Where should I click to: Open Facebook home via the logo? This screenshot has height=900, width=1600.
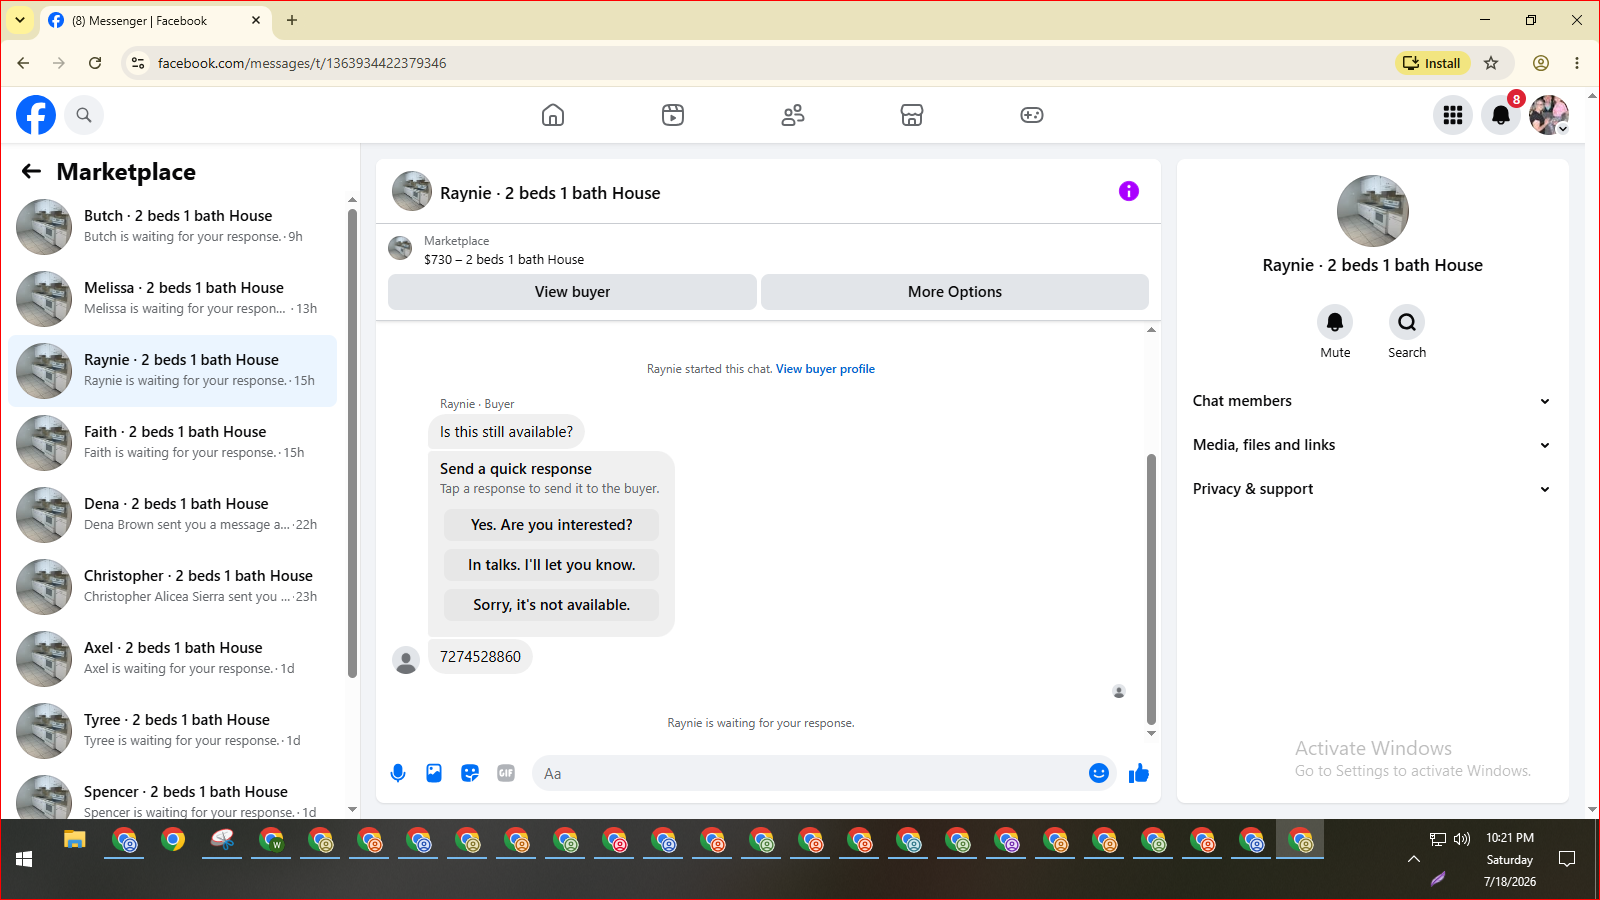pos(36,115)
